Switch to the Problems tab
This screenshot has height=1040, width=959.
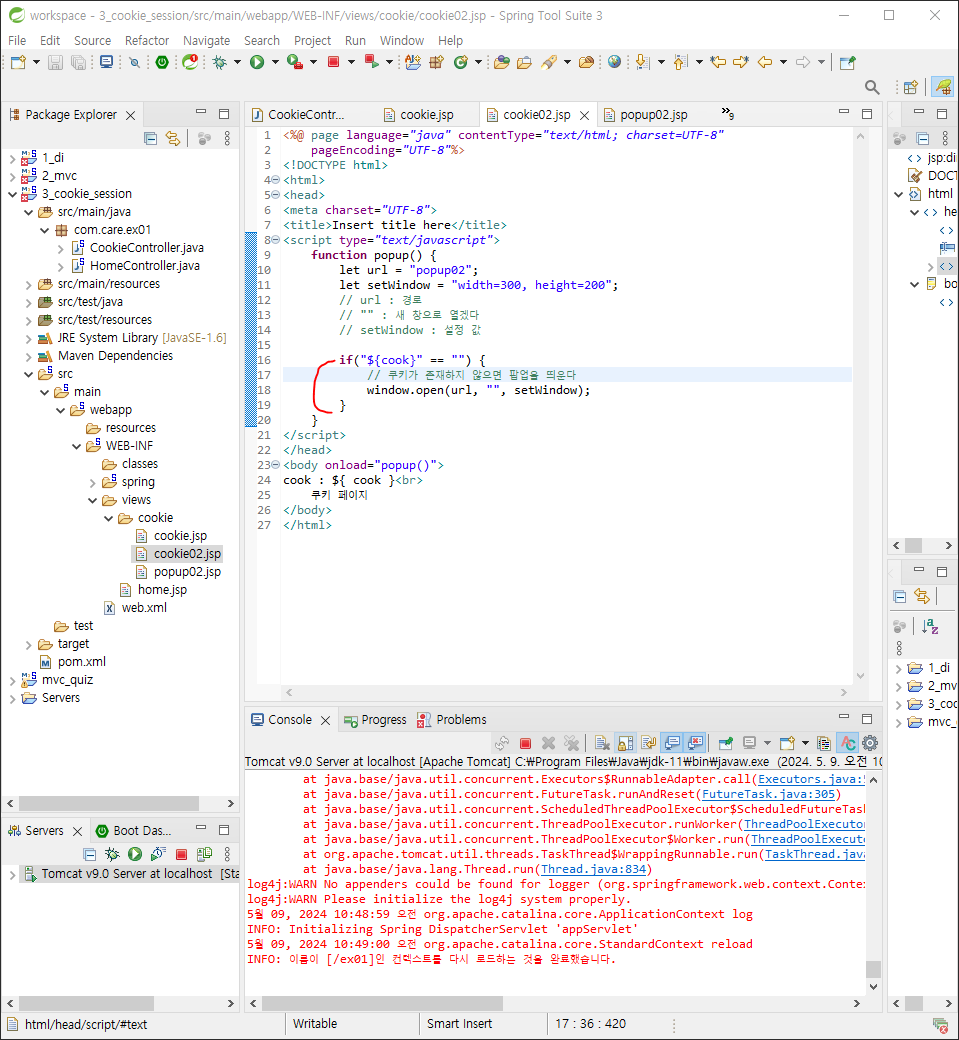452,720
